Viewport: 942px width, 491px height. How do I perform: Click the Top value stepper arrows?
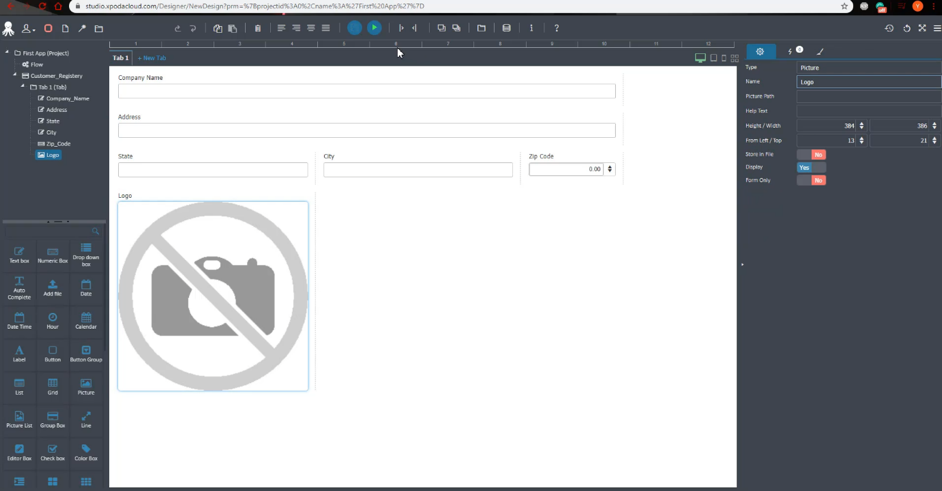point(934,140)
